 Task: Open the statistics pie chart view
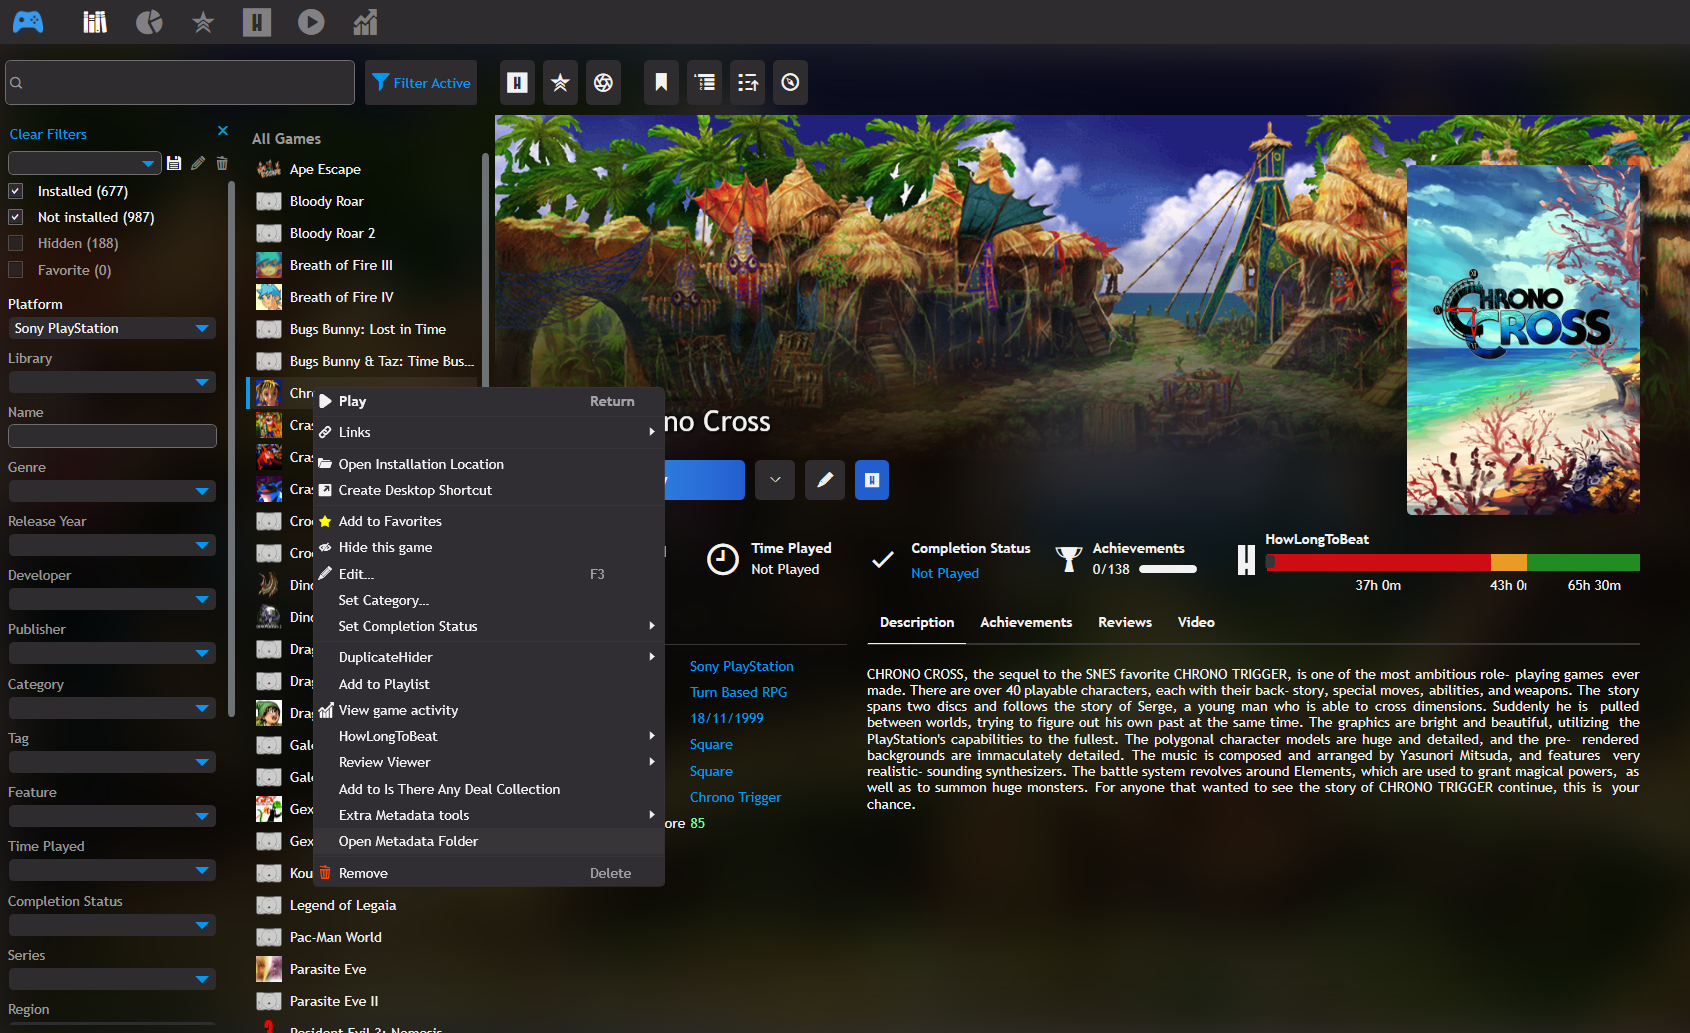coord(149,22)
